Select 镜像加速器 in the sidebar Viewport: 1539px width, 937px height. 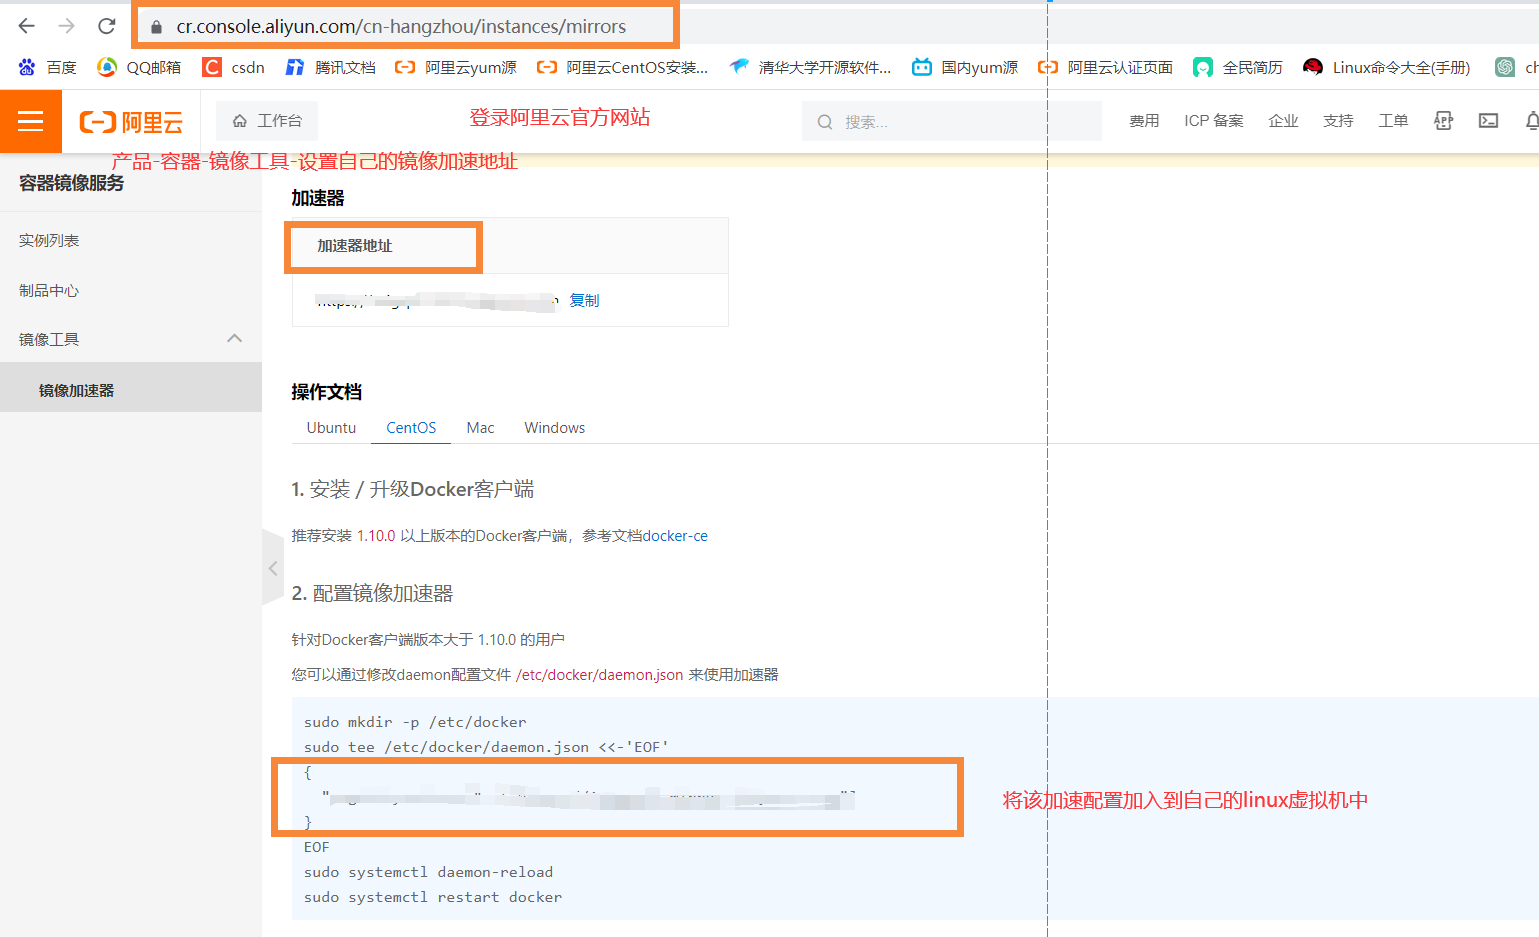pyautogui.click(x=131, y=388)
